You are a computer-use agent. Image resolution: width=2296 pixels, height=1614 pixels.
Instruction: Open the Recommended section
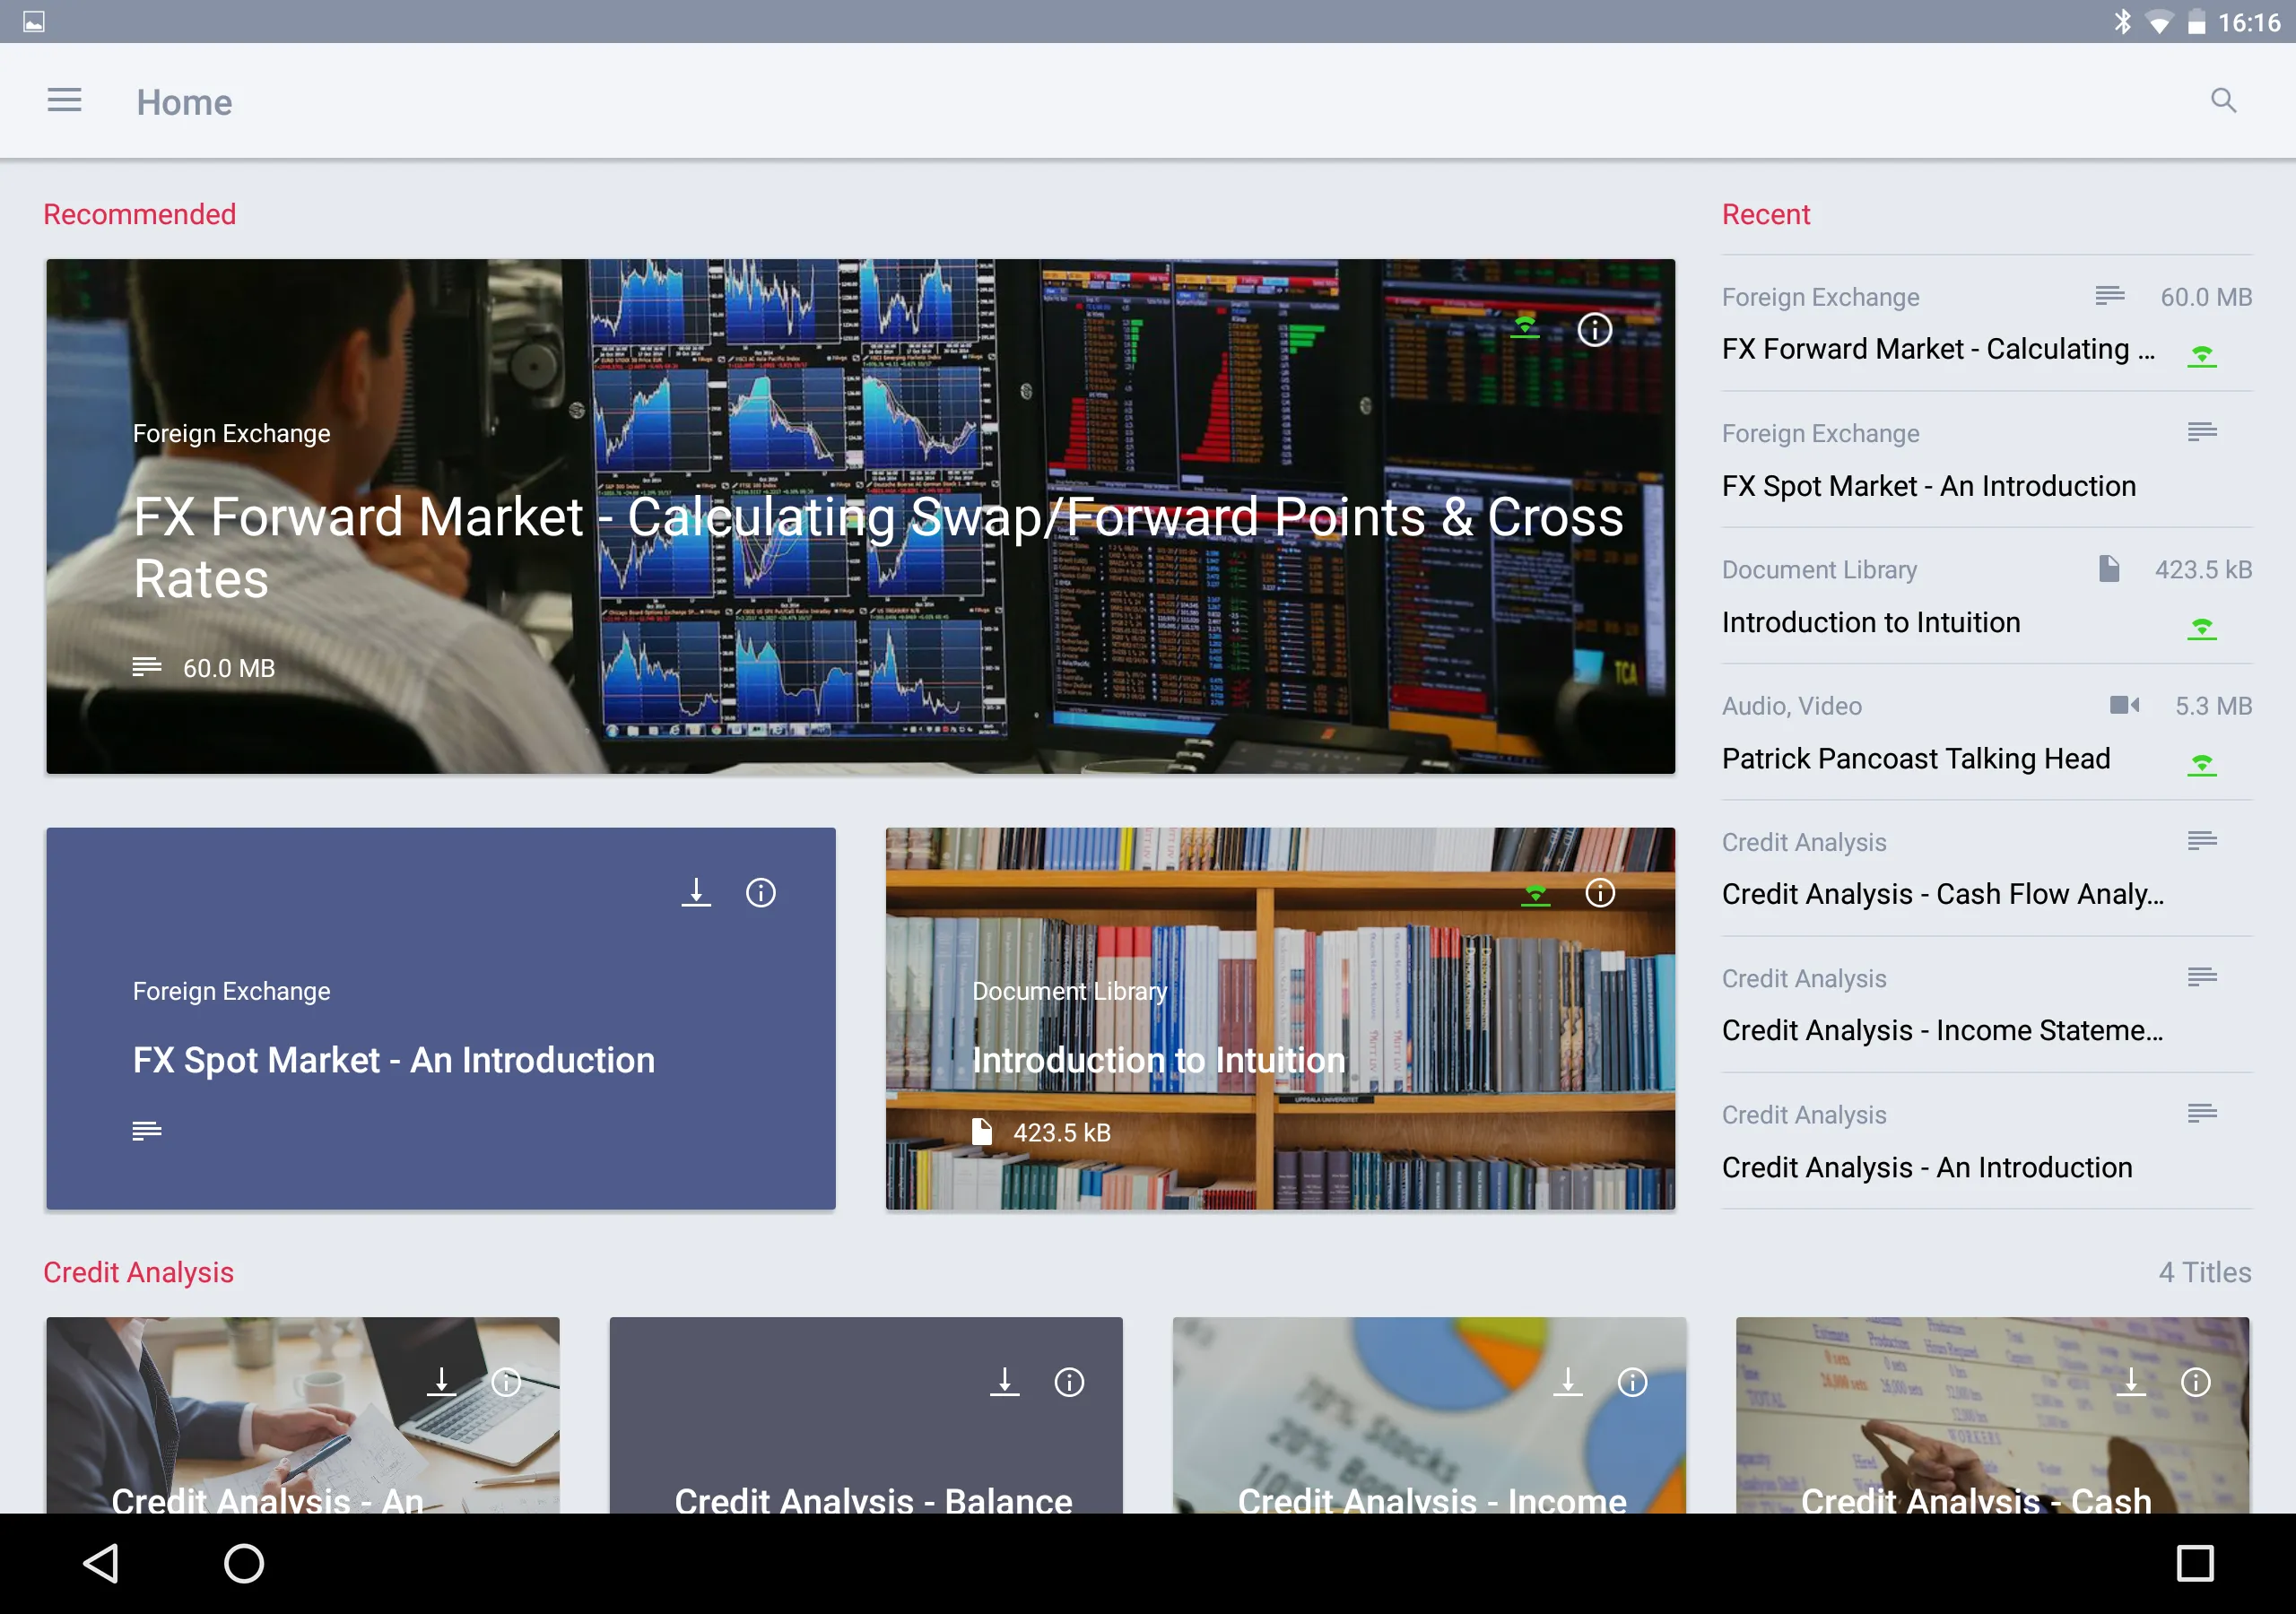click(140, 215)
